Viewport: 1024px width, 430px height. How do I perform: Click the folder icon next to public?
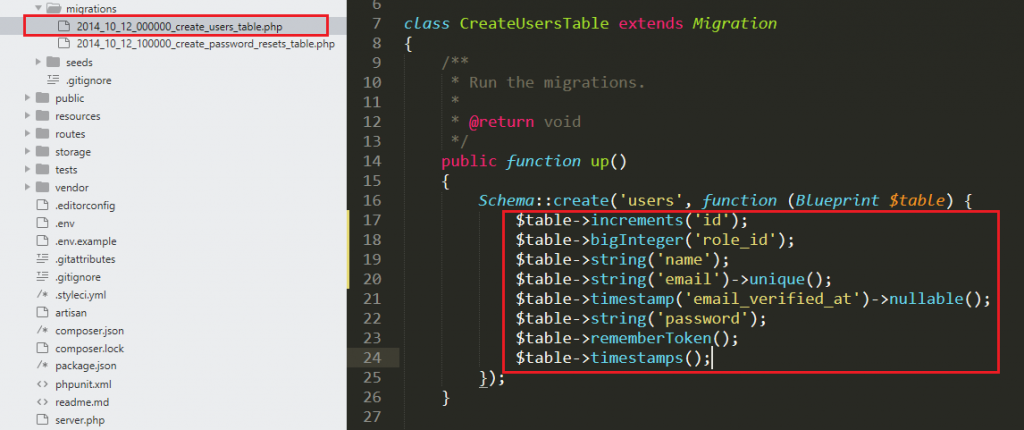[x=42, y=98]
